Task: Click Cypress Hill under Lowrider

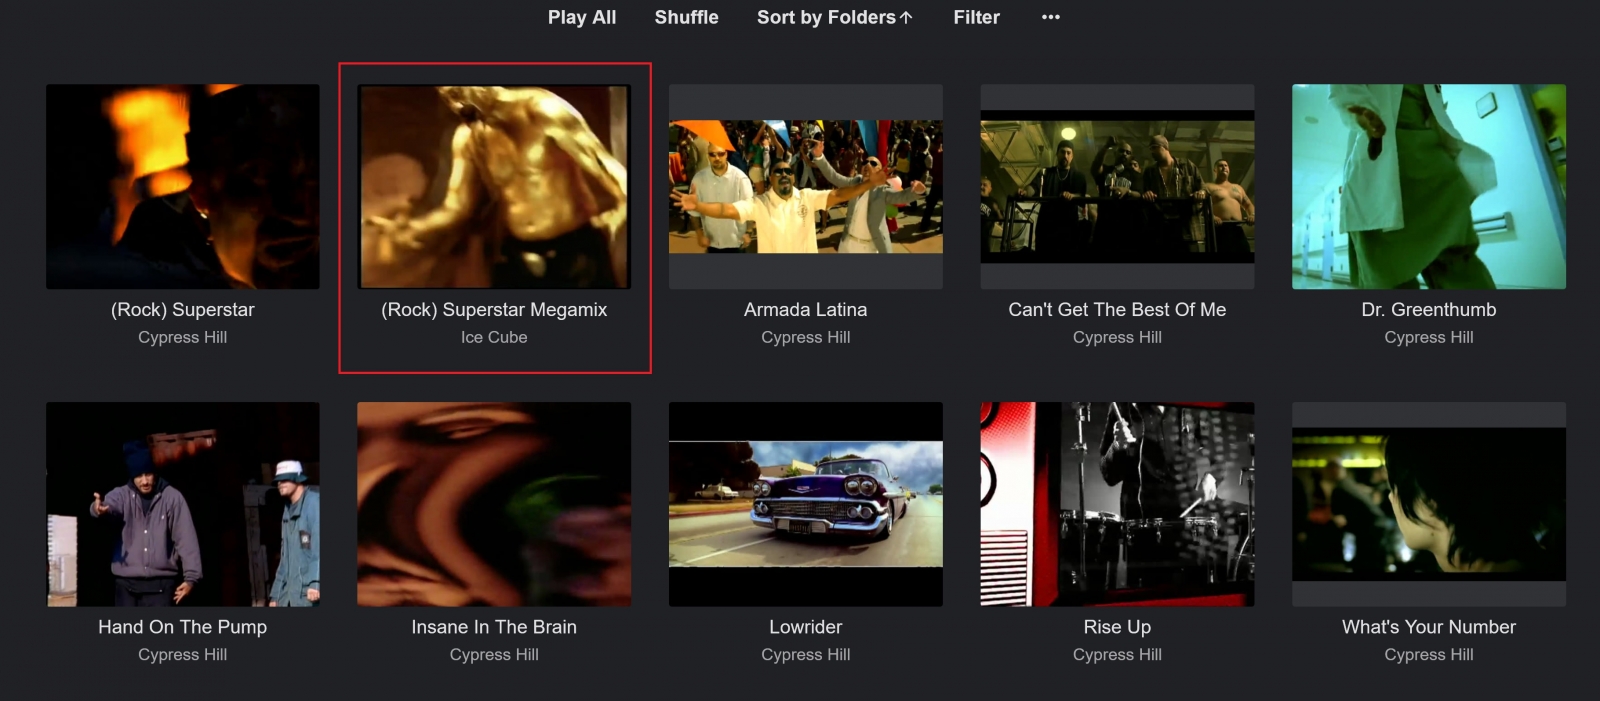Action: 806,655
